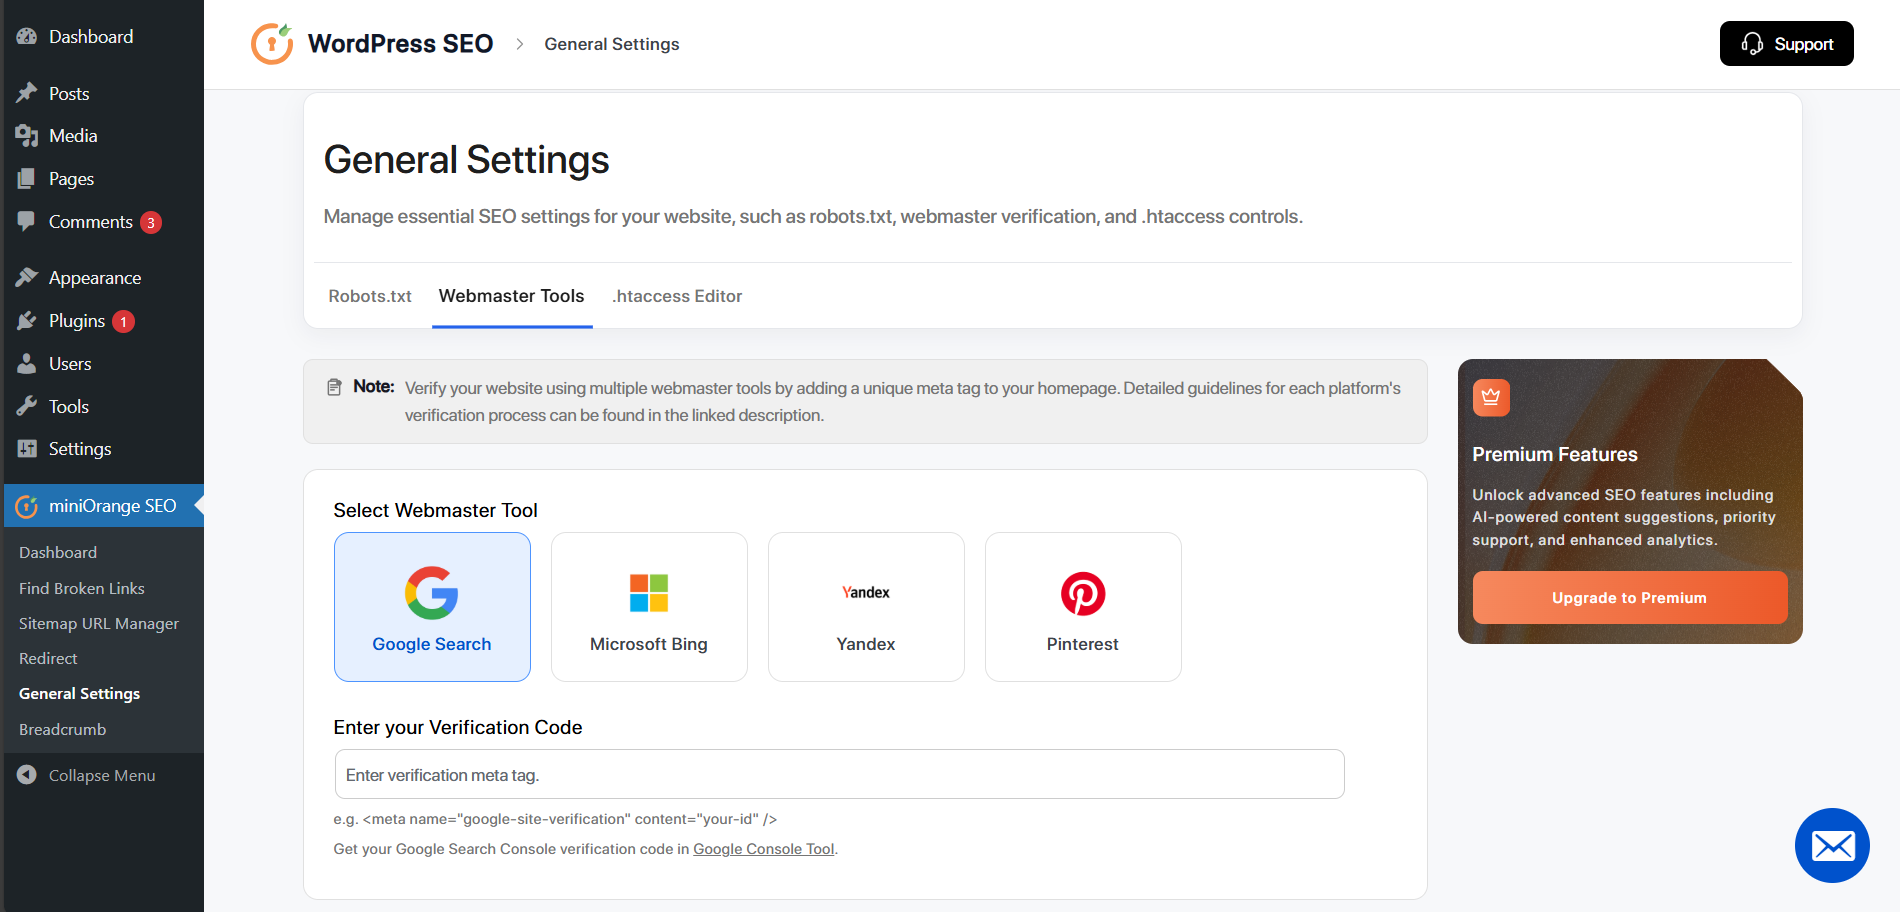1900x912 pixels.
Task: Open the .htaccess Editor tab
Action: click(x=677, y=296)
